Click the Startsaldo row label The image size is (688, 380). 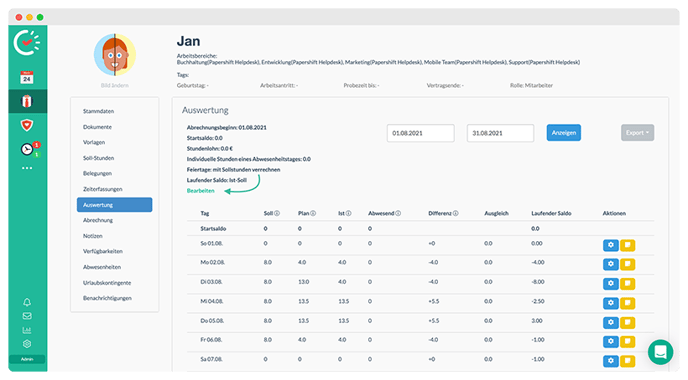213,229
